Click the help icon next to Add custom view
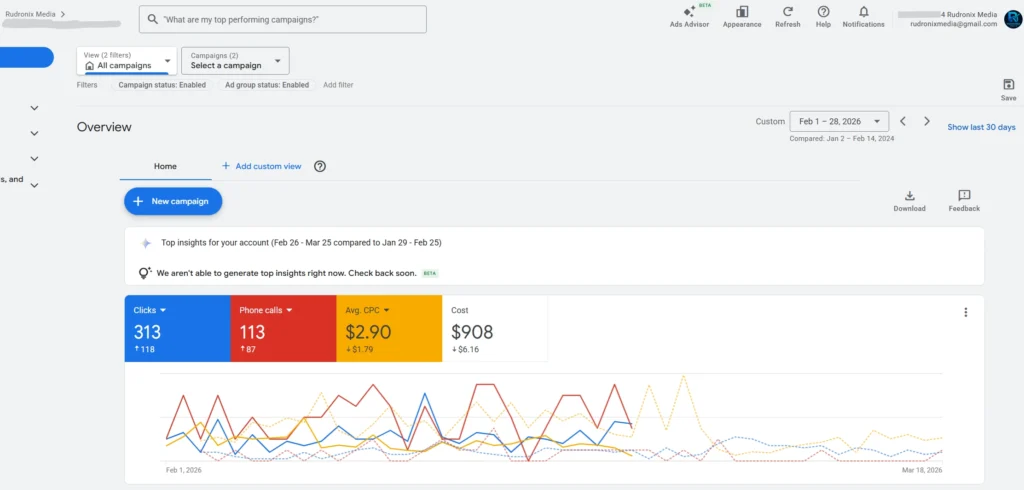This screenshot has width=1024, height=490. click(x=319, y=166)
